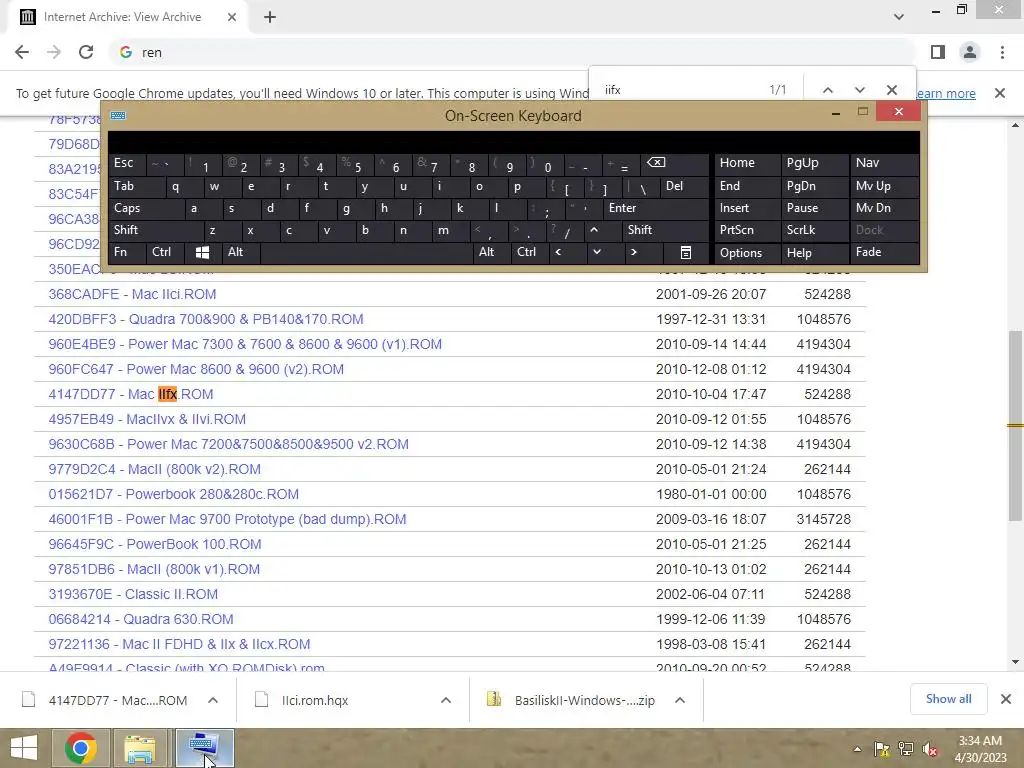This screenshot has width=1024, height=768.
Task: Toggle left Alt key on keyboard
Action: 240,252
